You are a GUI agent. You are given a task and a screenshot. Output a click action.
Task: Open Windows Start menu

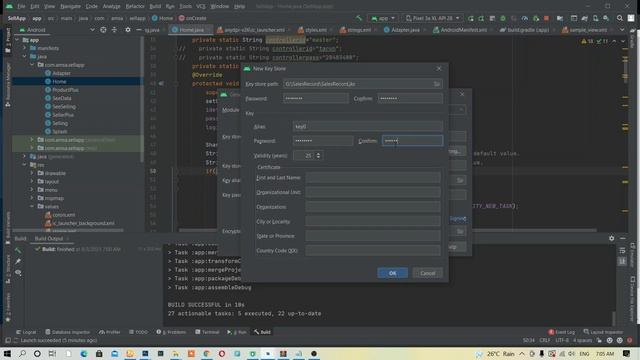(x=7, y=353)
